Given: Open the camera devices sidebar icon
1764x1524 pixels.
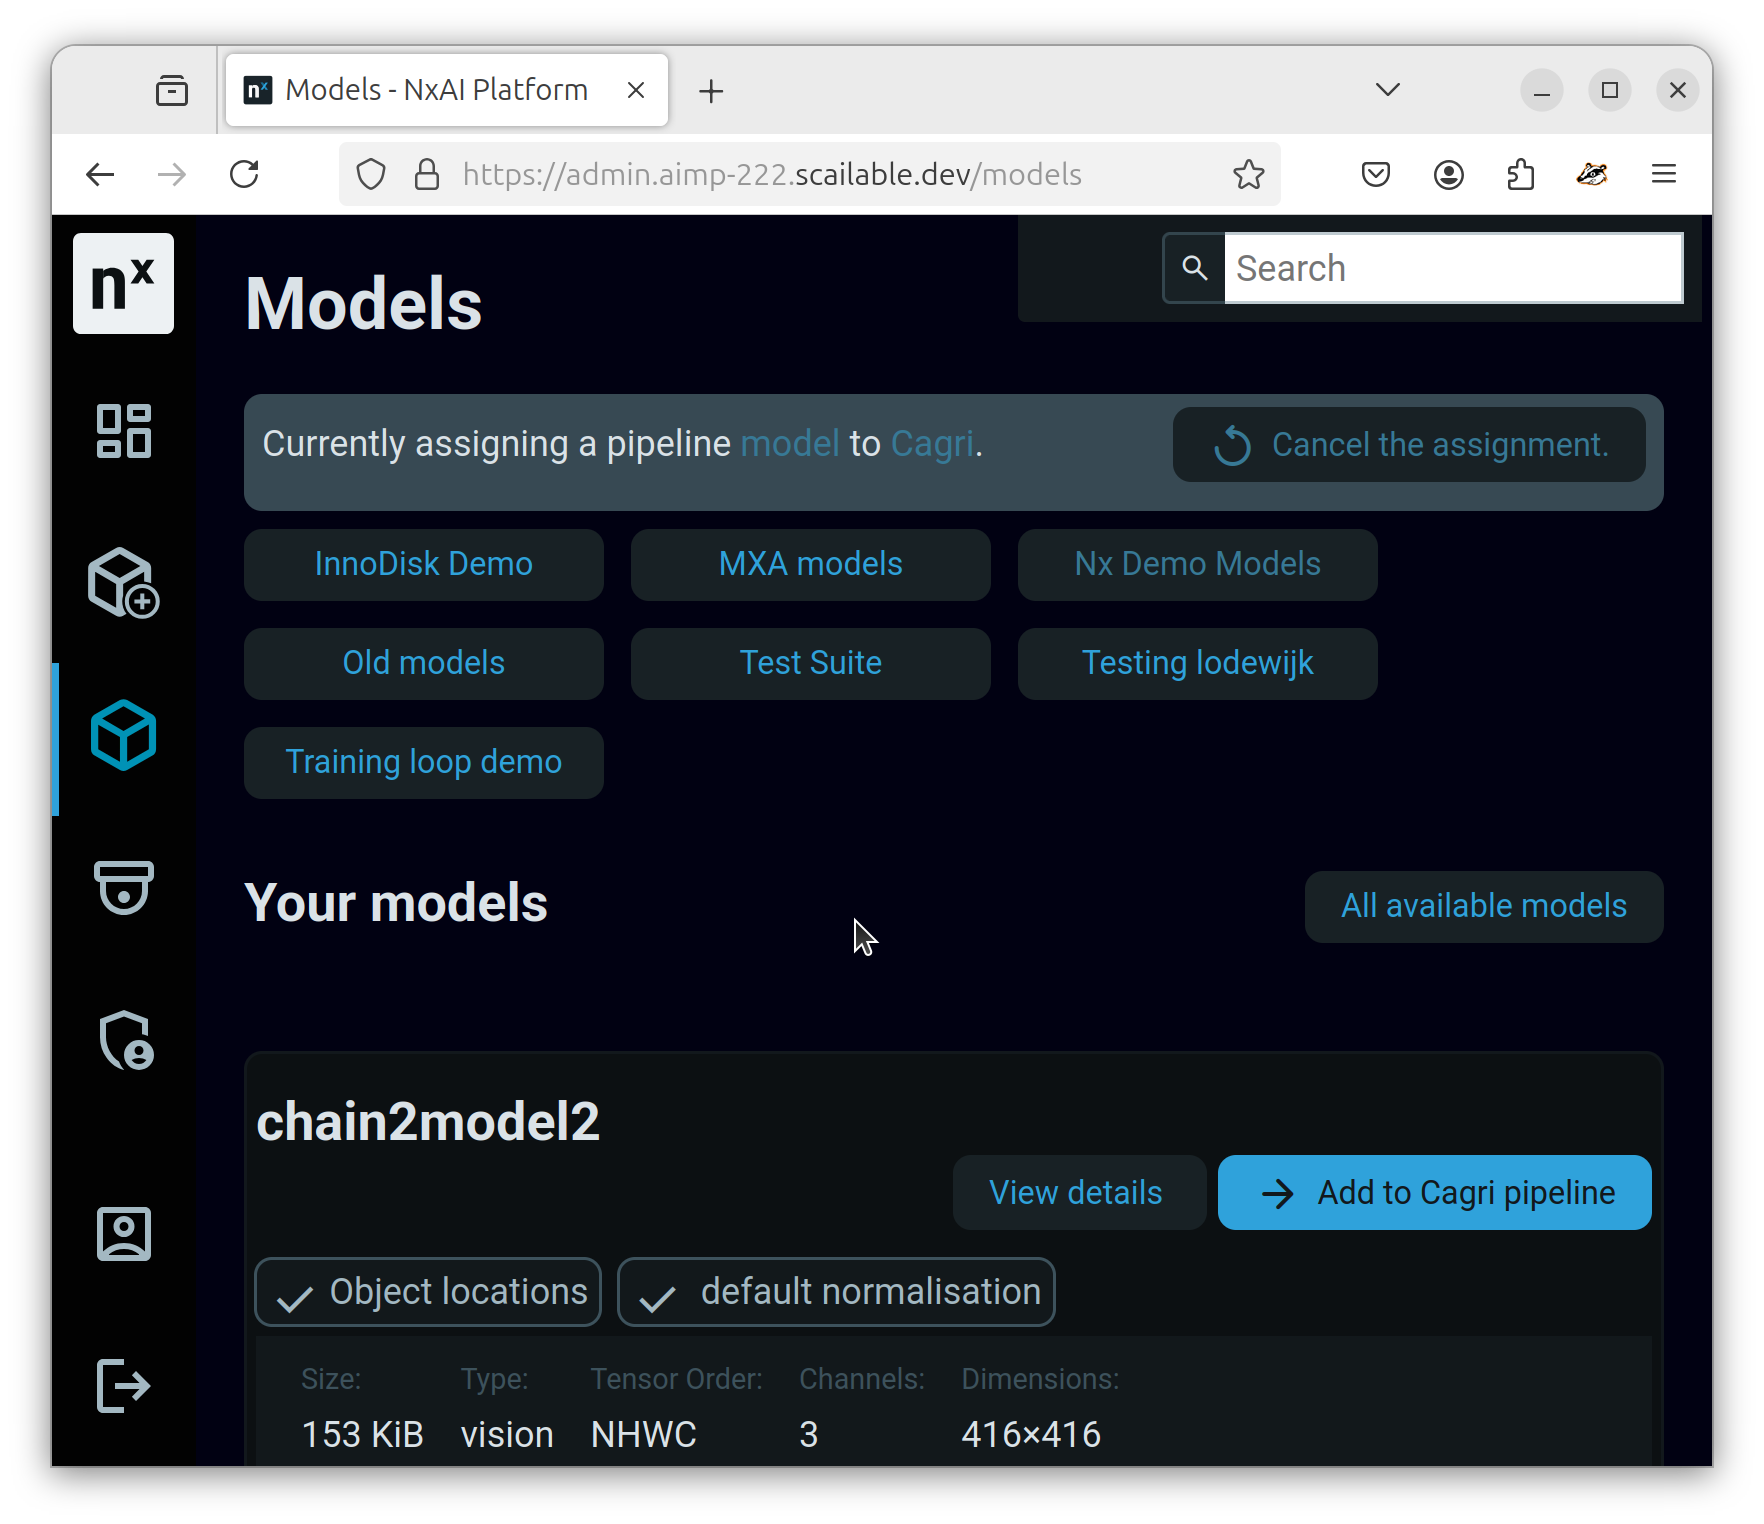Looking at the screenshot, I should (x=124, y=888).
